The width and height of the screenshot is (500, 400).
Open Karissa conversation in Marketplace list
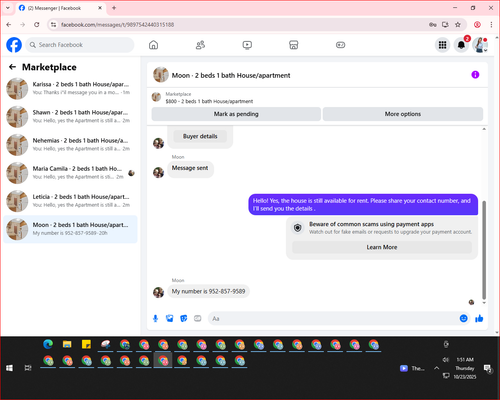(x=70, y=88)
